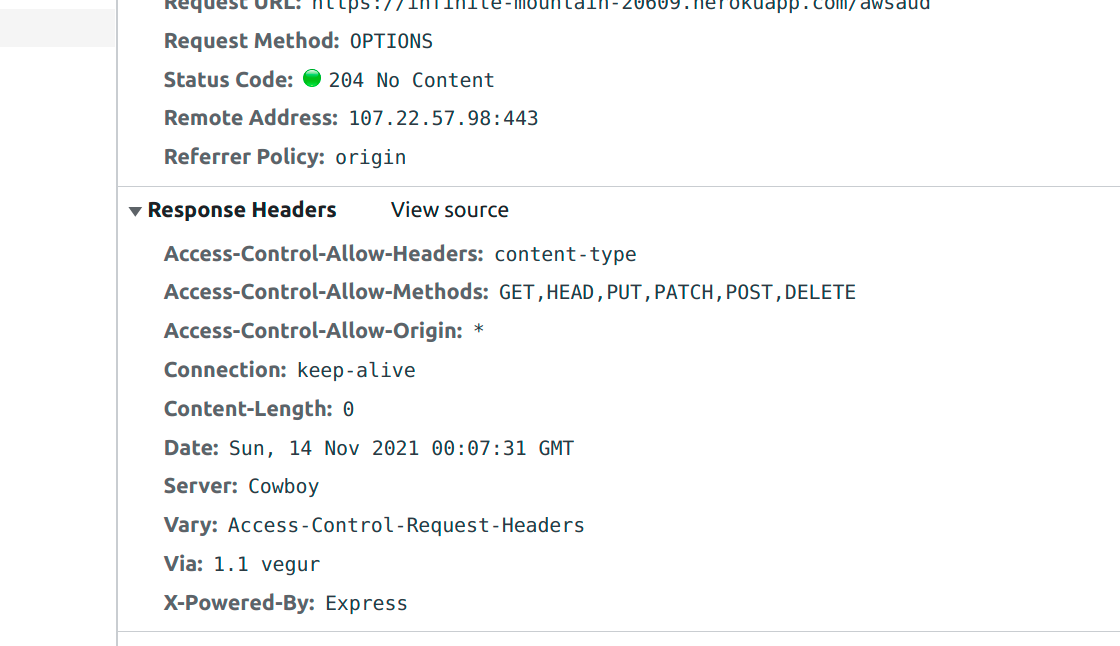
Task: Click the Access-Control-Allow-Headers header label
Action: 321,253
